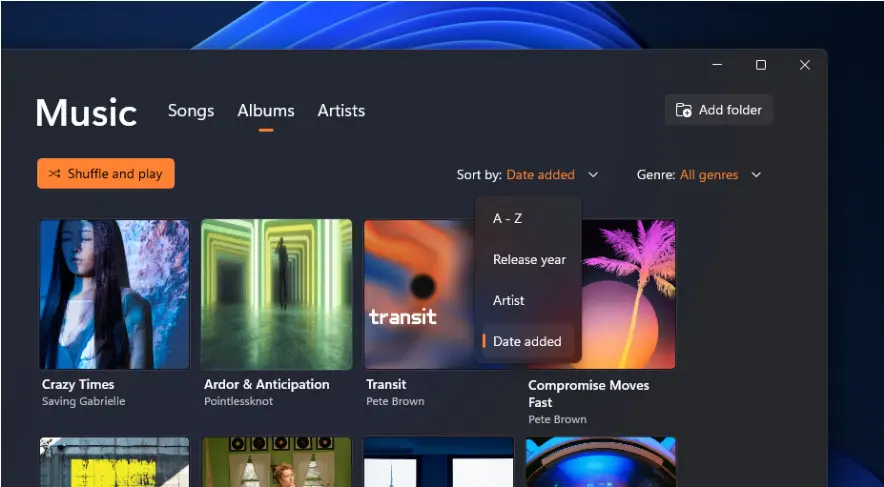The image size is (884, 487).
Task: Click the Compromise Moves Fast title
Action: 589,393
